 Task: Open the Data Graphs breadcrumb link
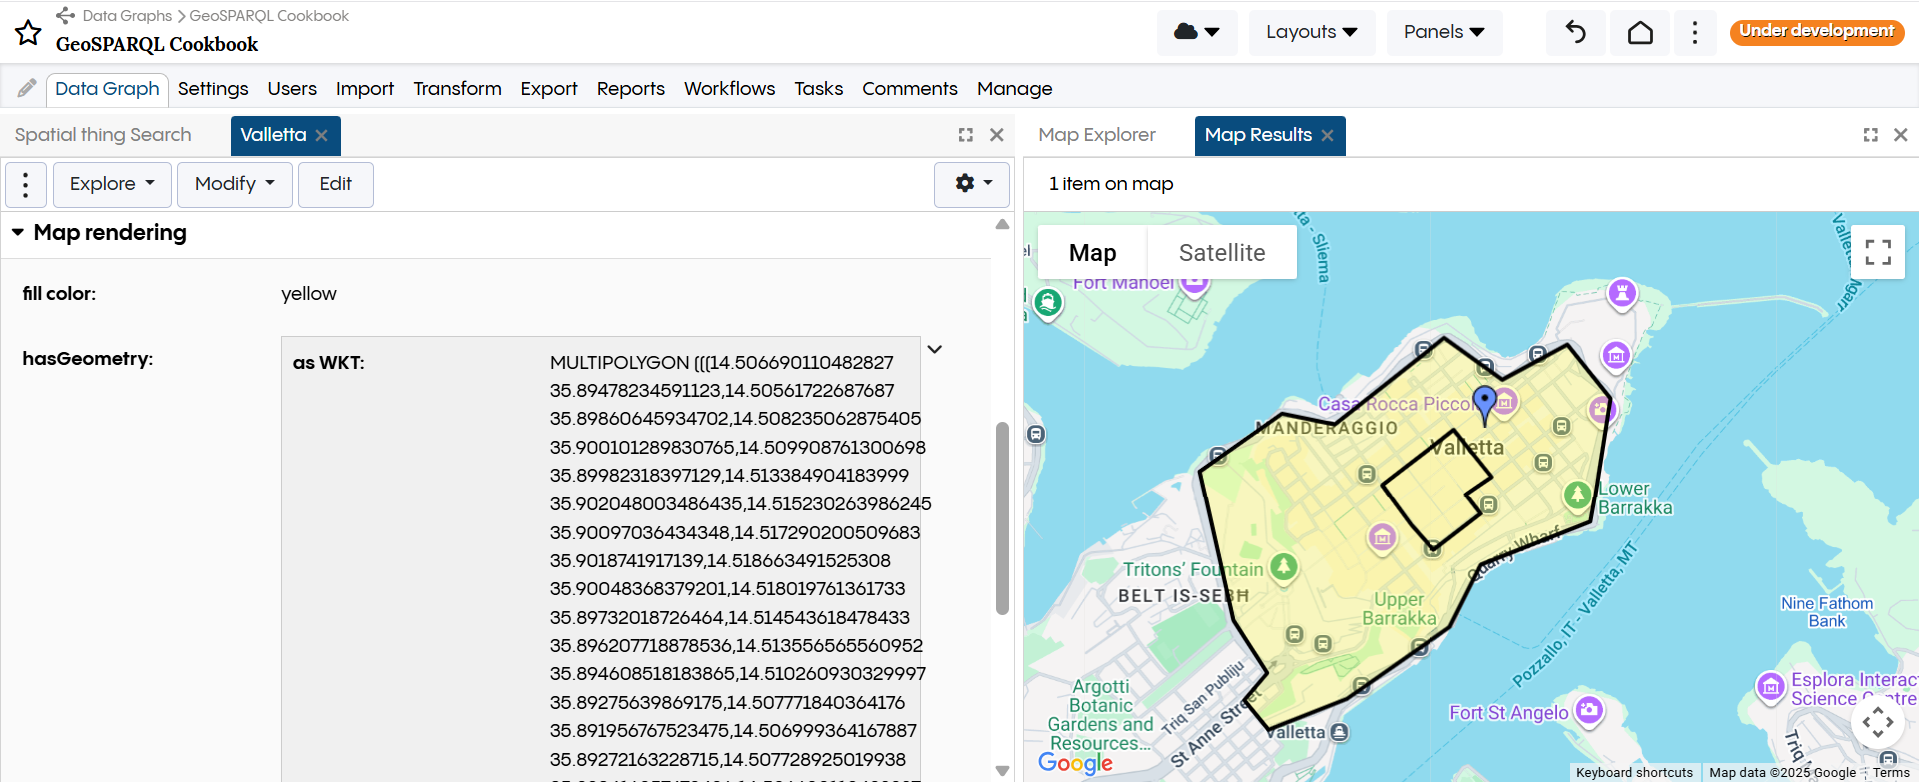(x=127, y=16)
